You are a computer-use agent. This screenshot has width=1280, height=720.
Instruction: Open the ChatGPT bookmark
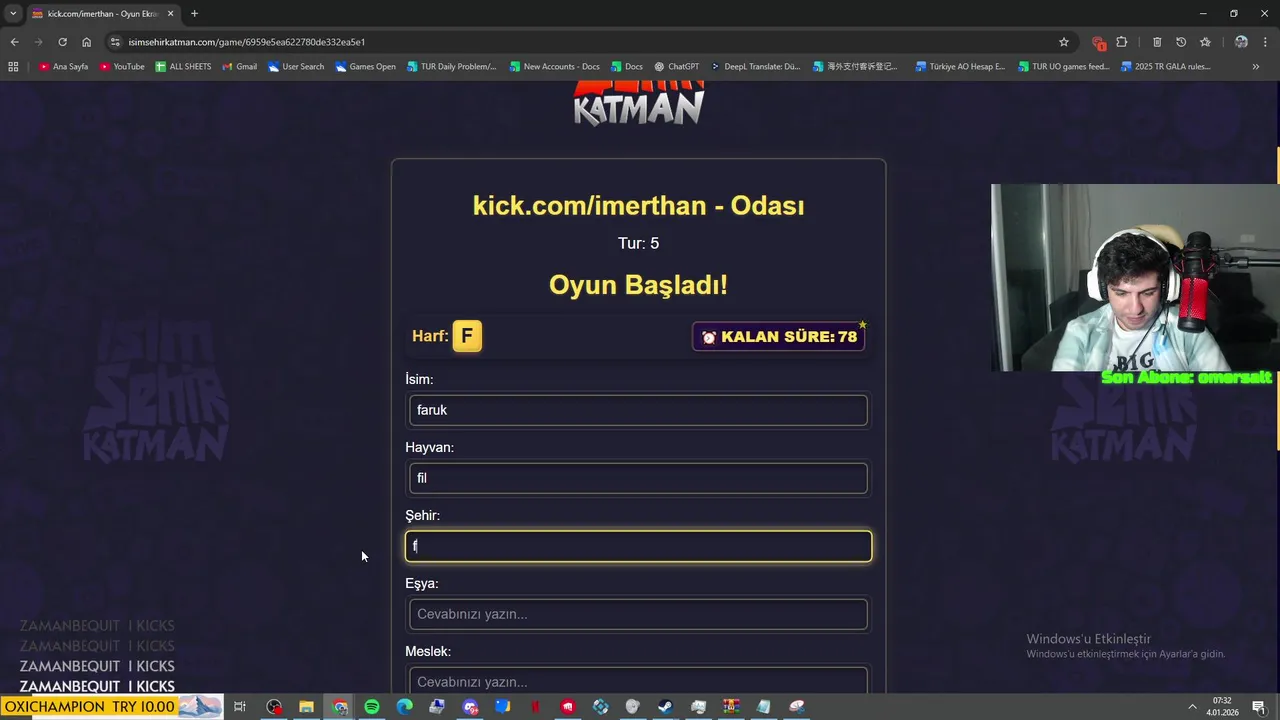point(676,67)
